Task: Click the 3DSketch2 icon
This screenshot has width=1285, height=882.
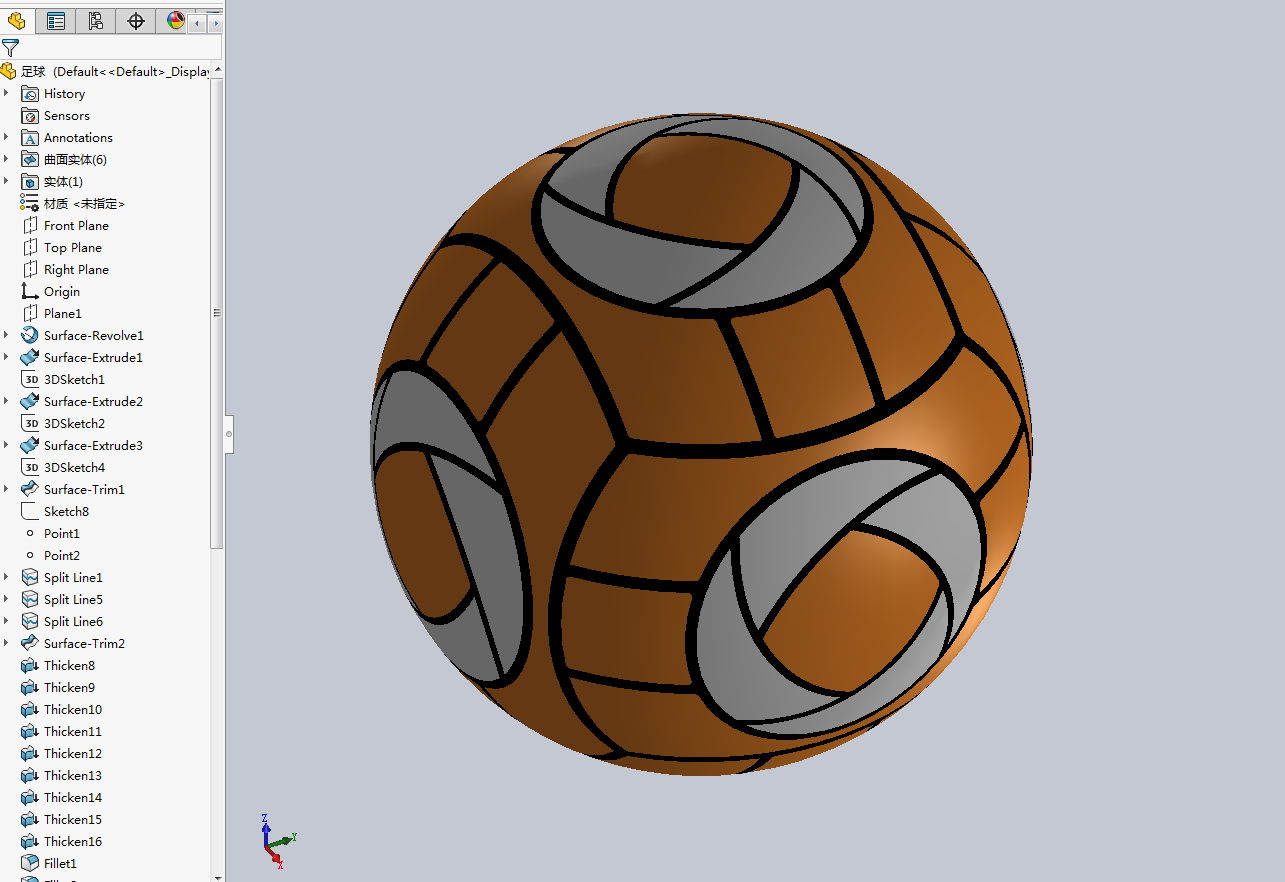Action: click(30, 423)
